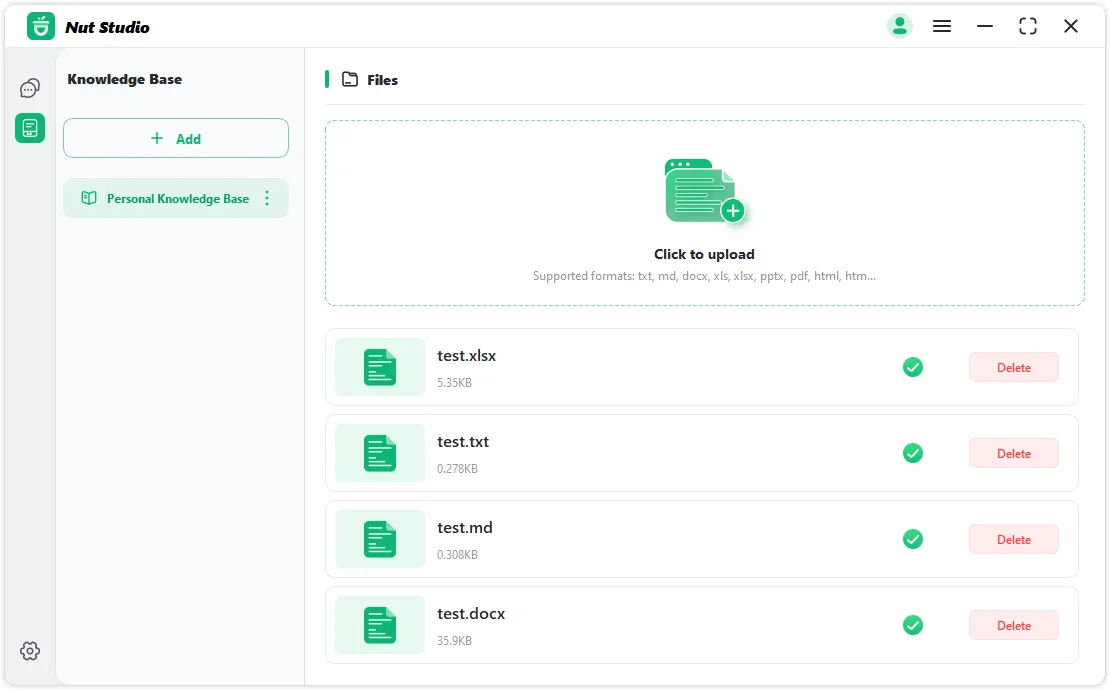The image size is (1110, 690).
Task: Click the book icon beside Personal Knowledge Base
Action: (x=88, y=198)
